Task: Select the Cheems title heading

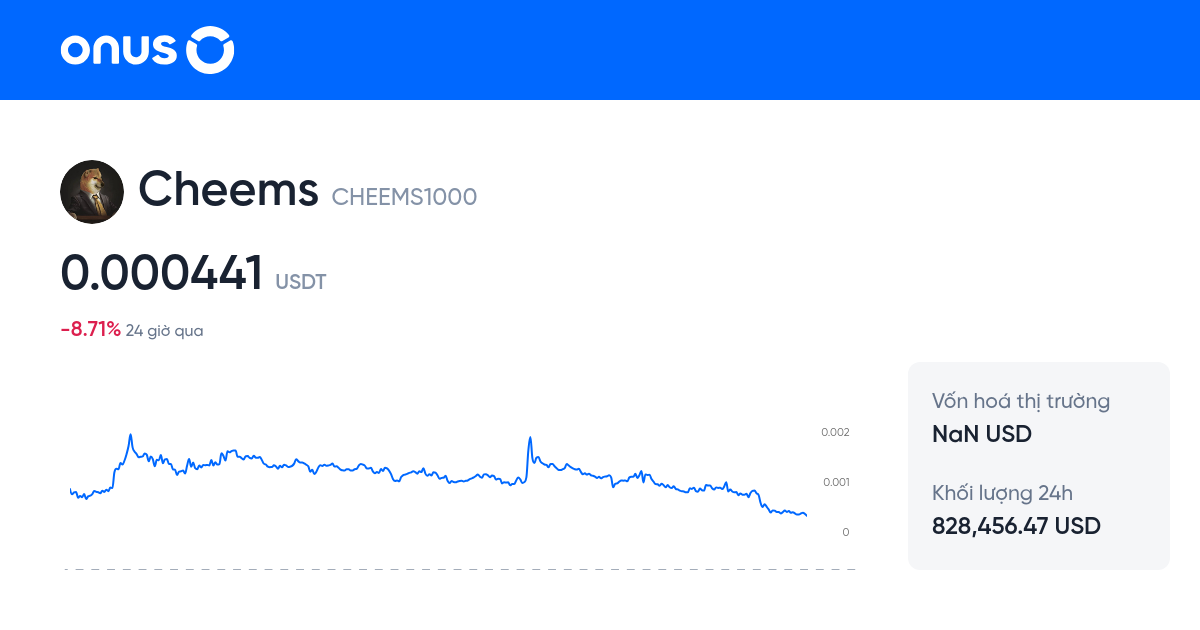Action: coord(229,190)
